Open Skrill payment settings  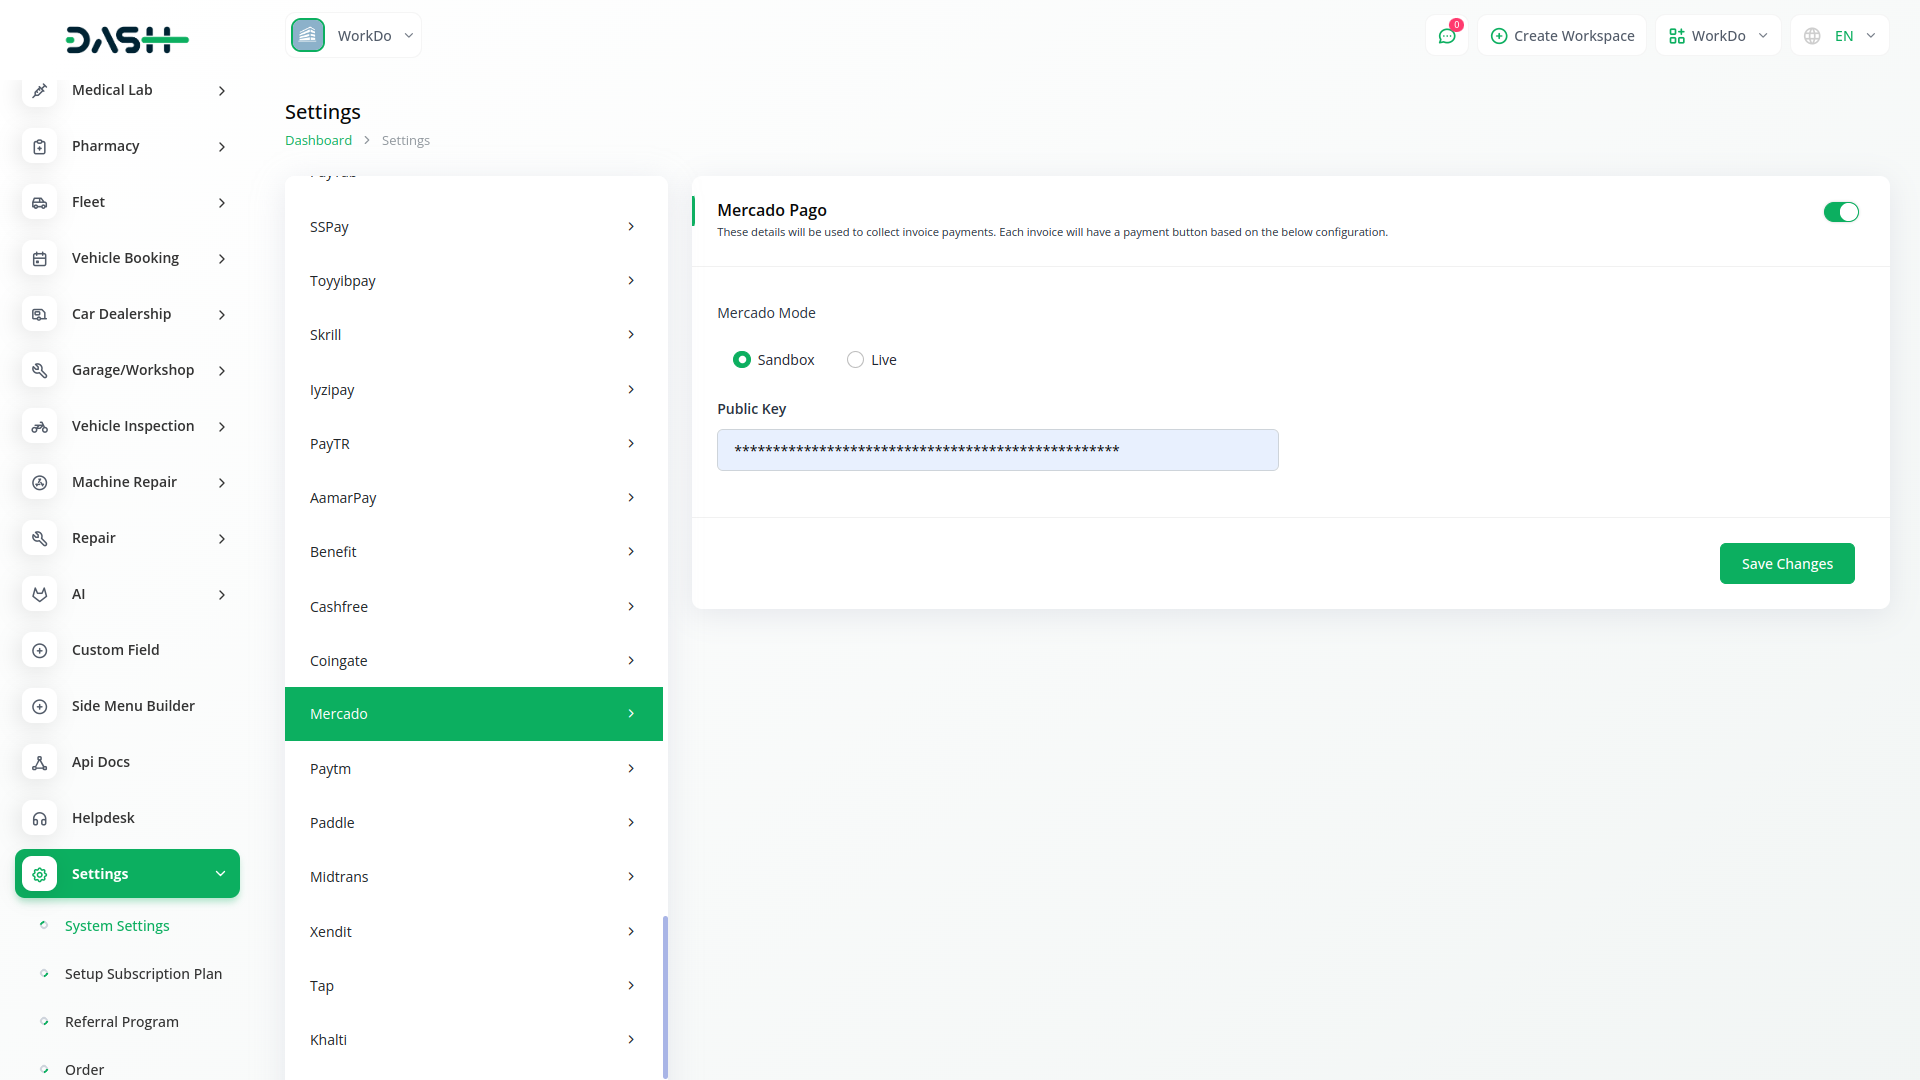pyautogui.click(x=474, y=335)
